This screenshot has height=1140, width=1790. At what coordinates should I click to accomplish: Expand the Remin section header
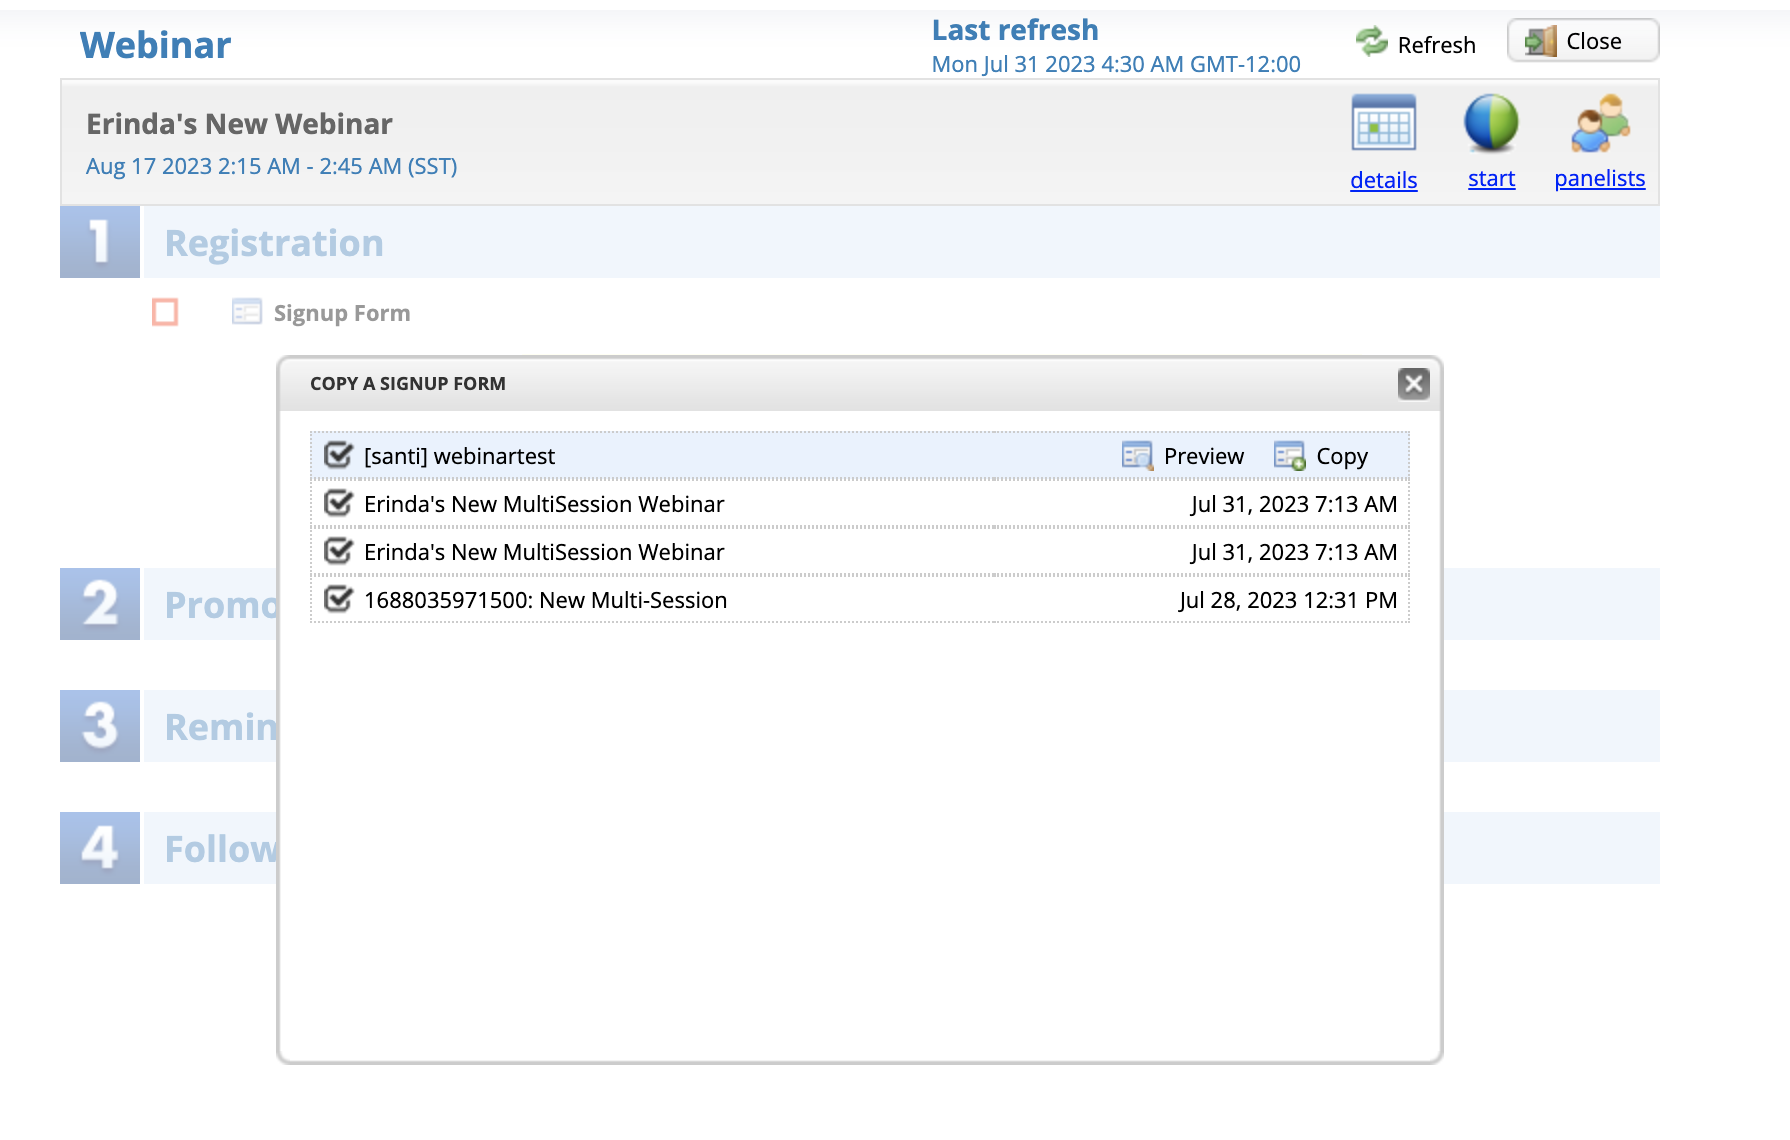point(221,727)
